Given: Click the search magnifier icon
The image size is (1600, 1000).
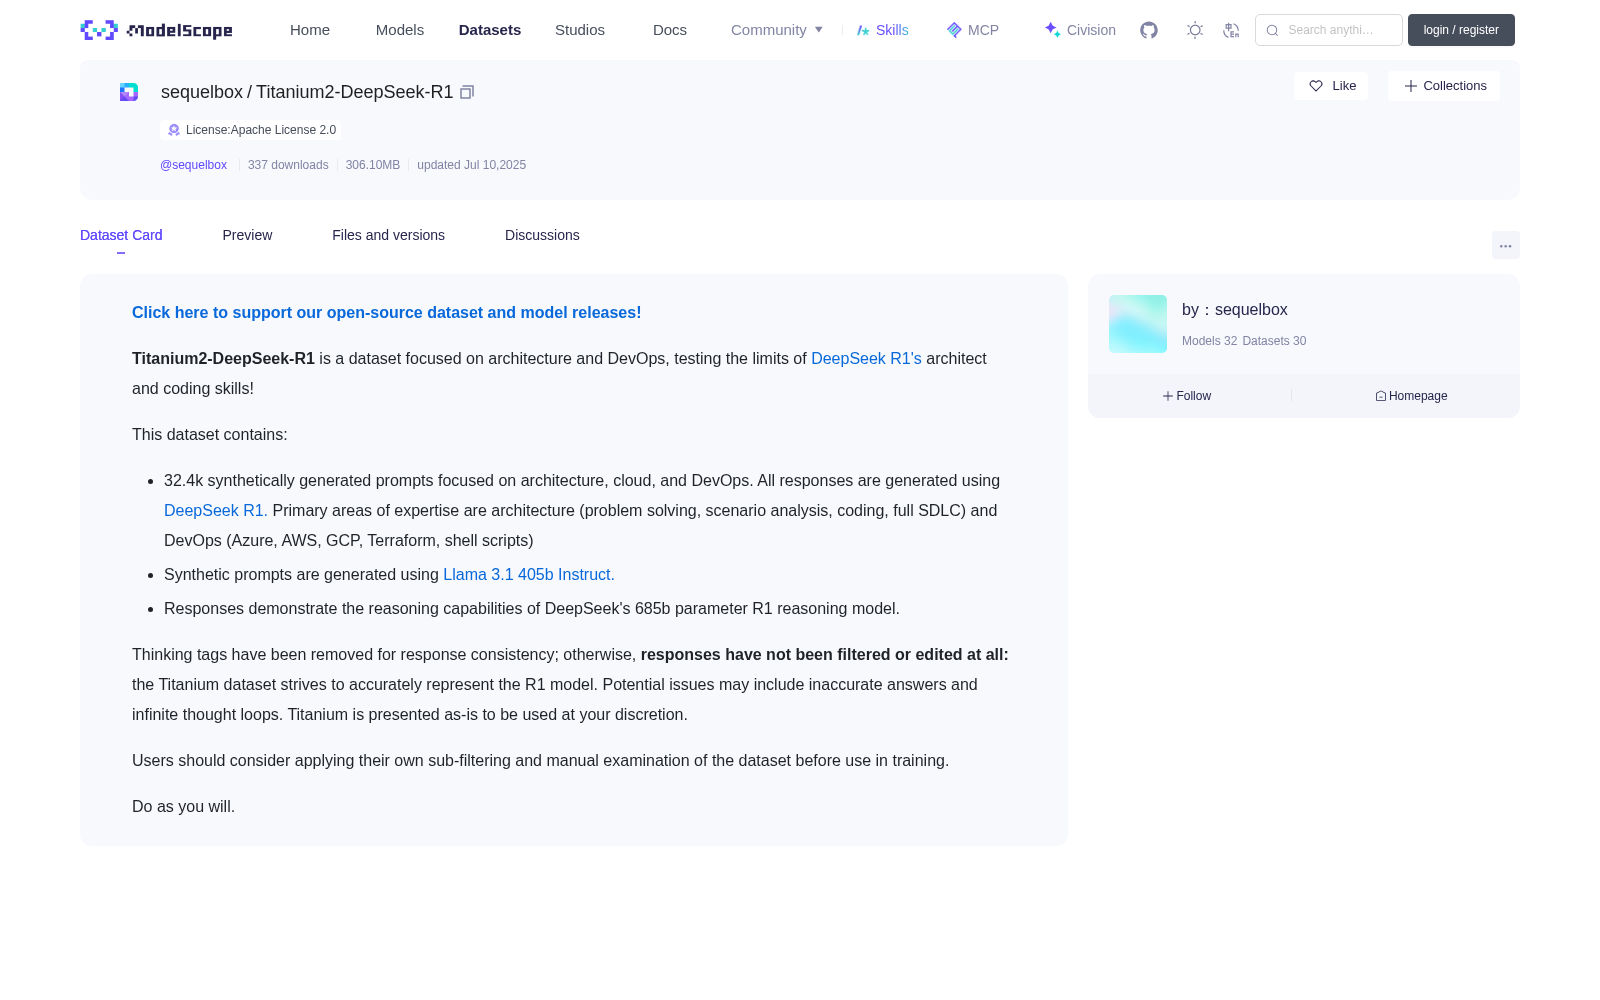Looking at the screenshot, I should [x=1272, y=30].
